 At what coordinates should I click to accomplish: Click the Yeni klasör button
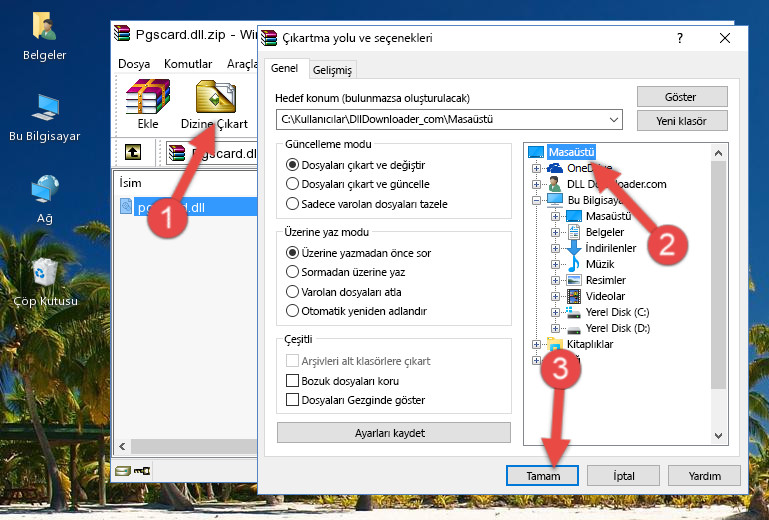[682, 121]
